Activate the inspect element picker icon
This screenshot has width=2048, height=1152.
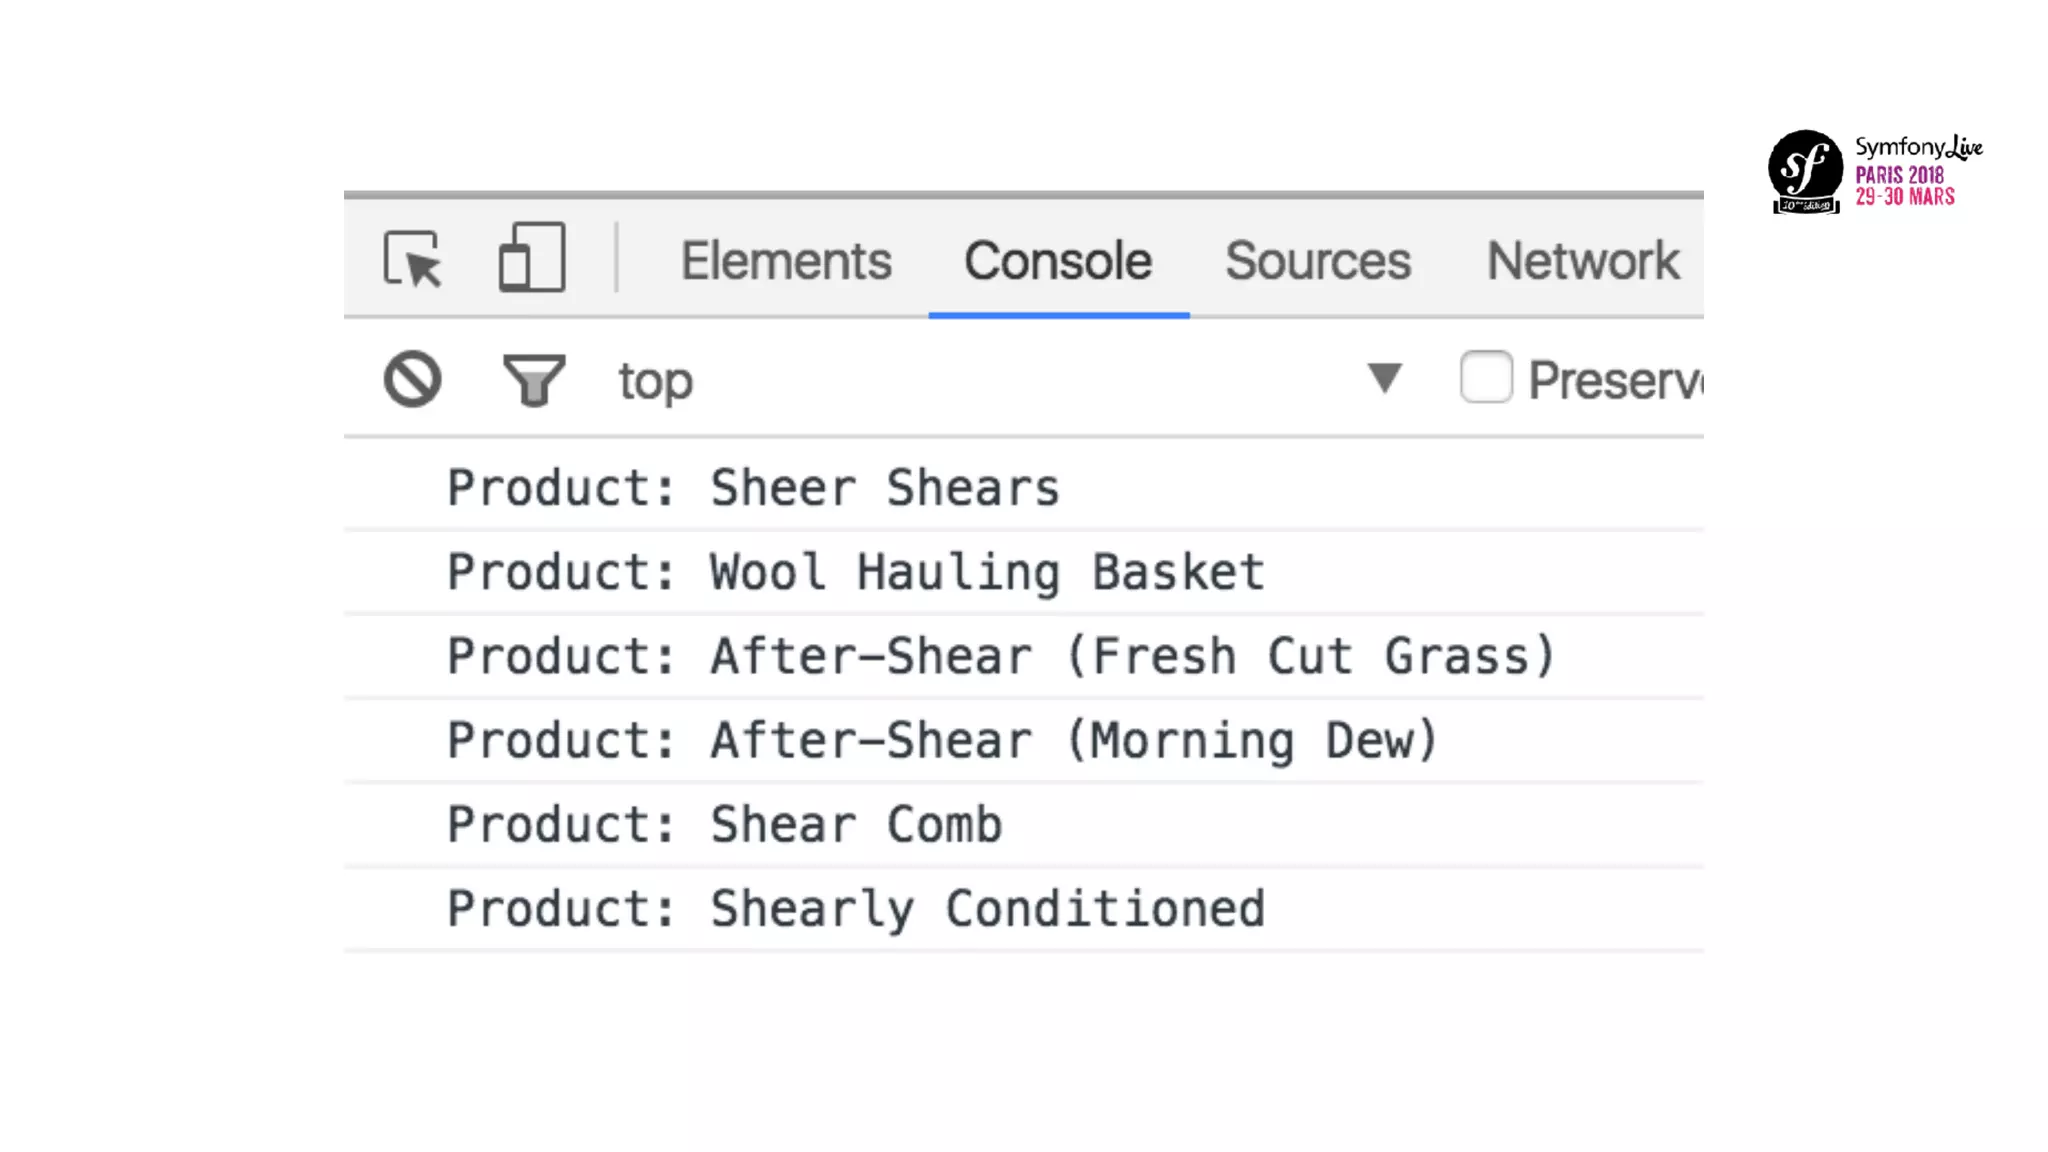[412, 260]
